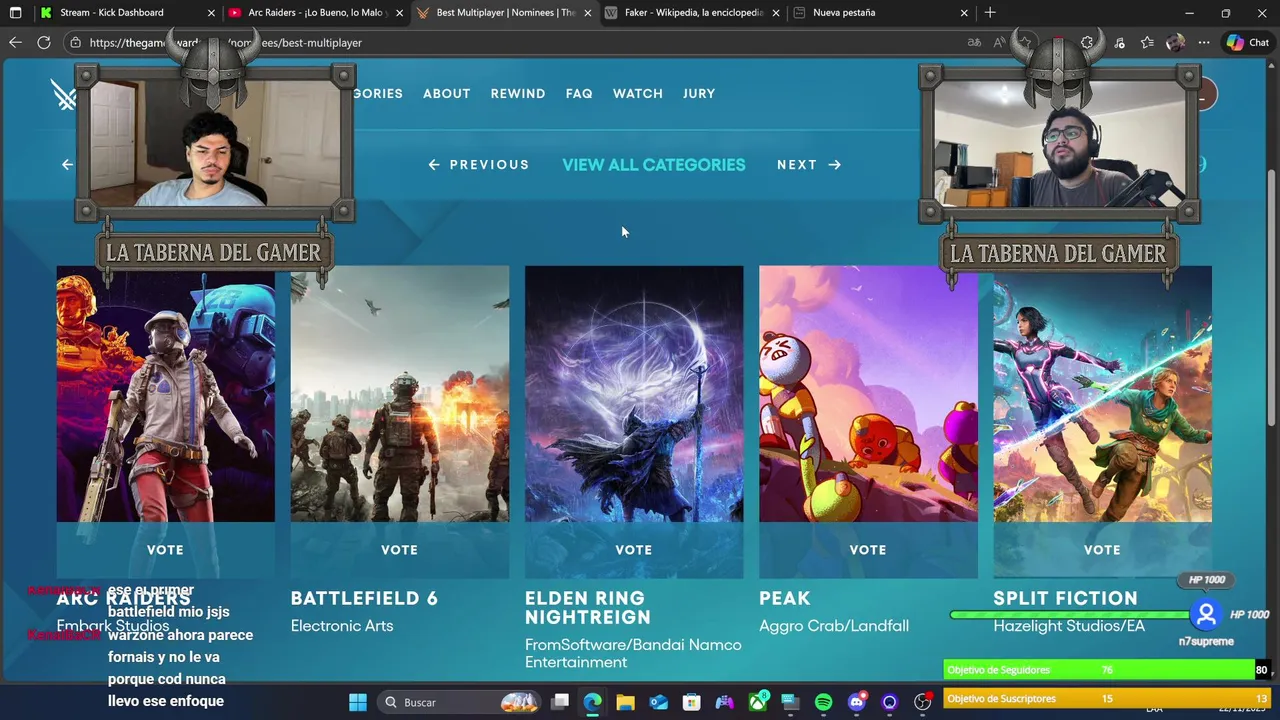Switch to Arc Raiders YouTube tab
The height and width of the screenshot is (720, 1280).
coord(314,13)
